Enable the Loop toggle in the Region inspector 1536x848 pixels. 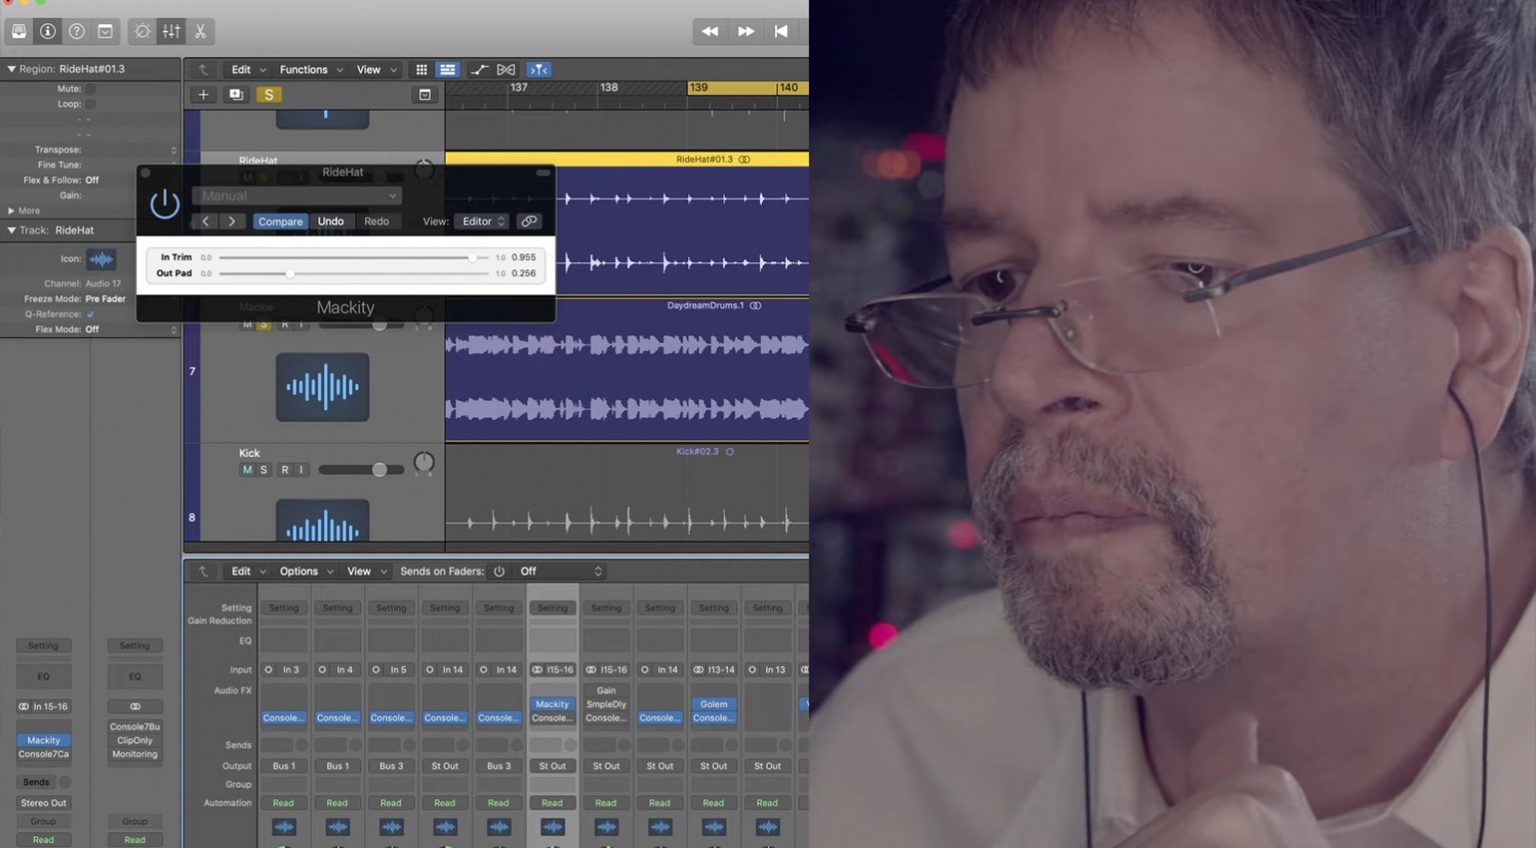89,103
